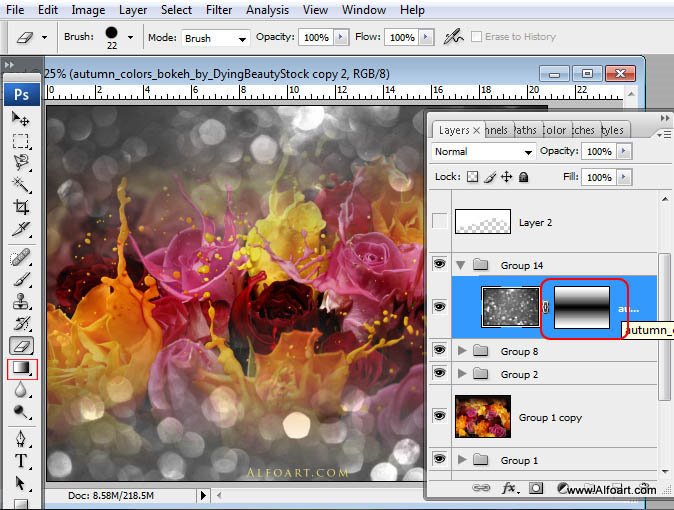The width and height of the screenshot is (674, 510).
Task: Show Layer 2 visibility box
Action: tap(439, 221)
